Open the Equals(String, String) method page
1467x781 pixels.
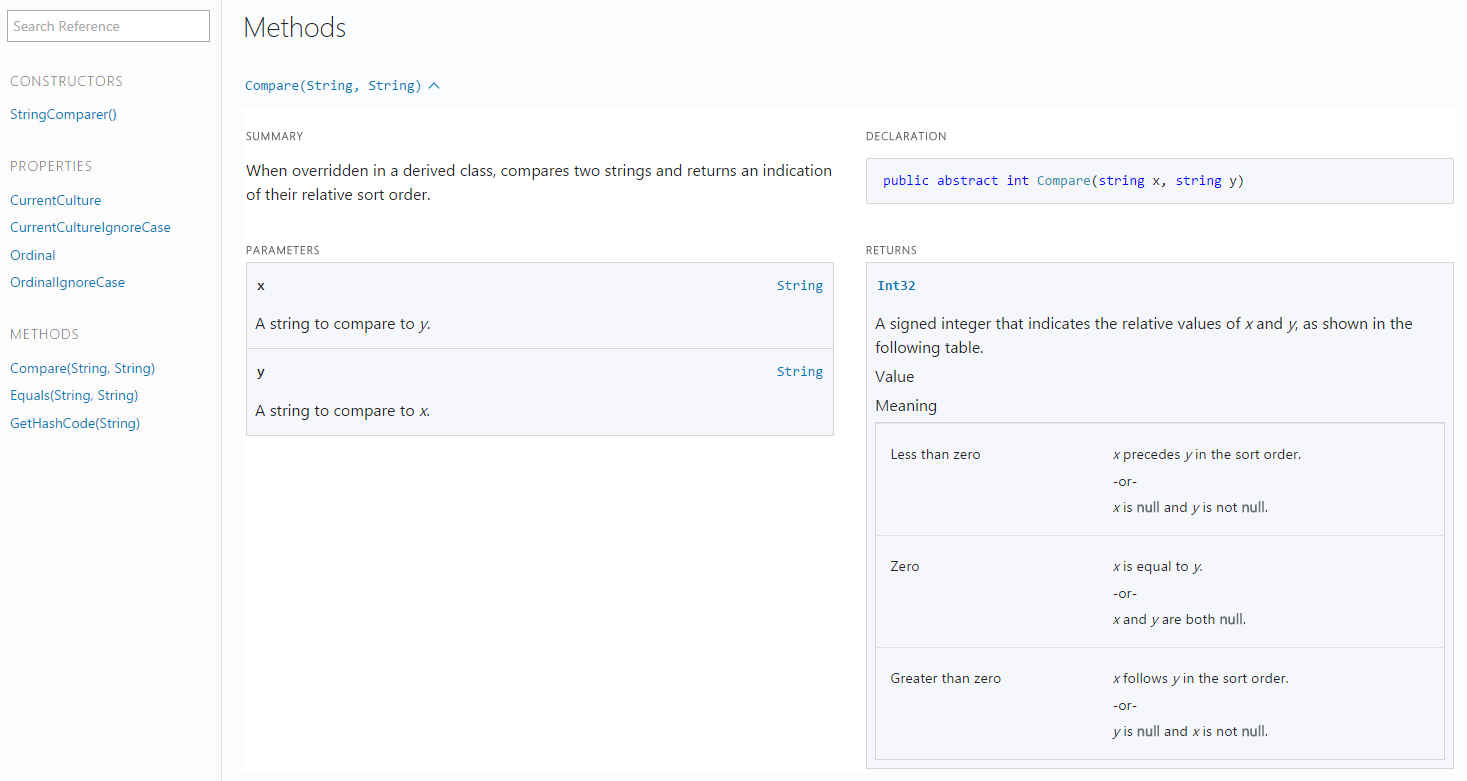[x=74, y=395]
